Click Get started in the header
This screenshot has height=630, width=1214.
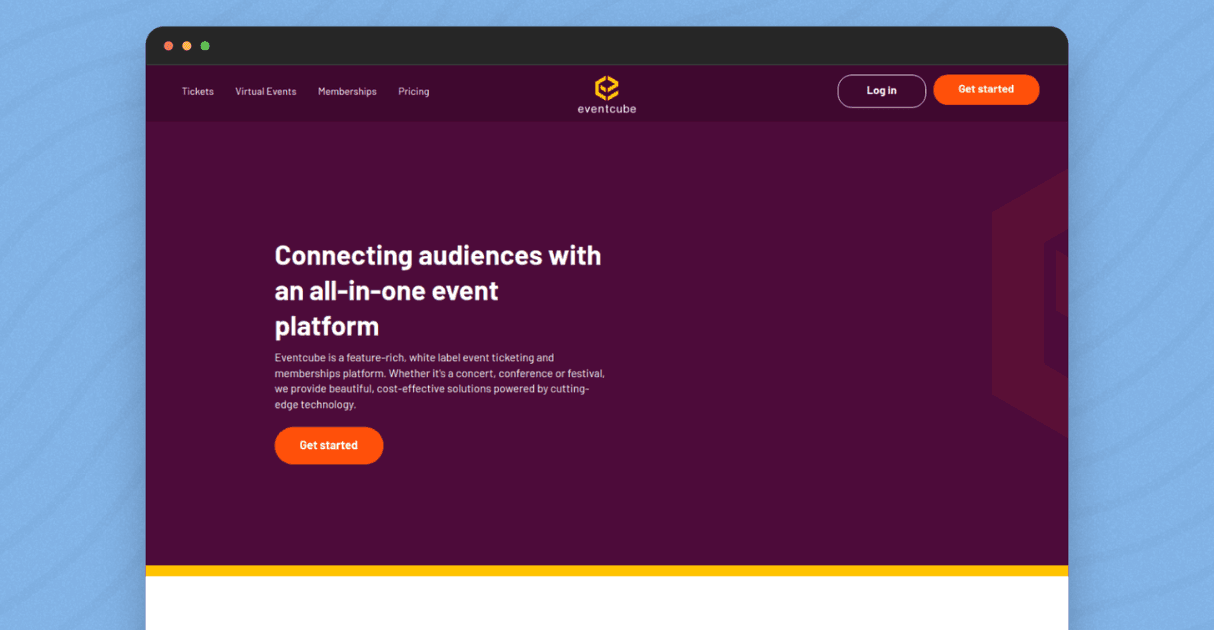pyautogui.click(x=986, y=89)
